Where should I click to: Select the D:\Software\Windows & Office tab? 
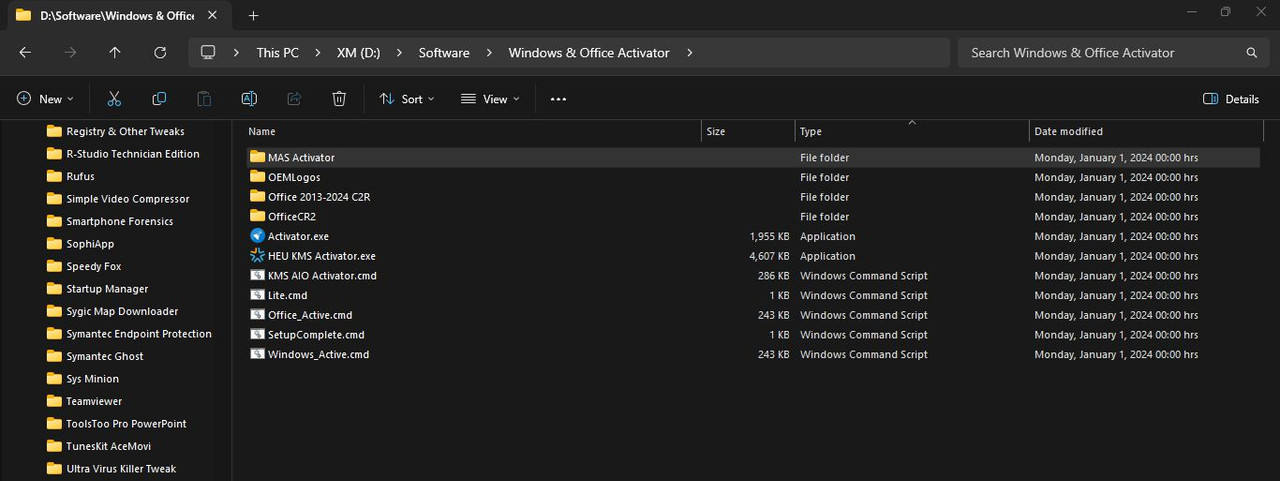coord(116,15)
